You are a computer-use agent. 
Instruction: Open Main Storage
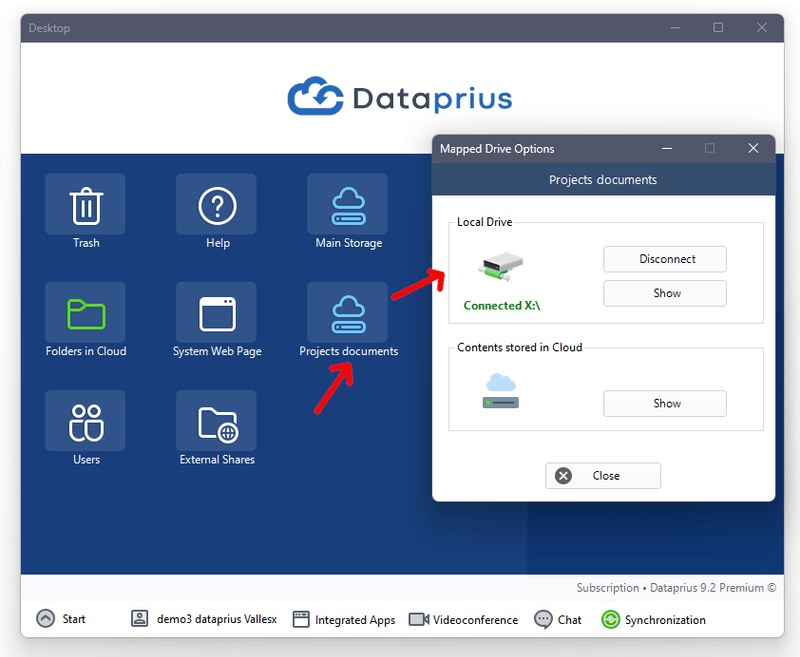click(347, 205)
